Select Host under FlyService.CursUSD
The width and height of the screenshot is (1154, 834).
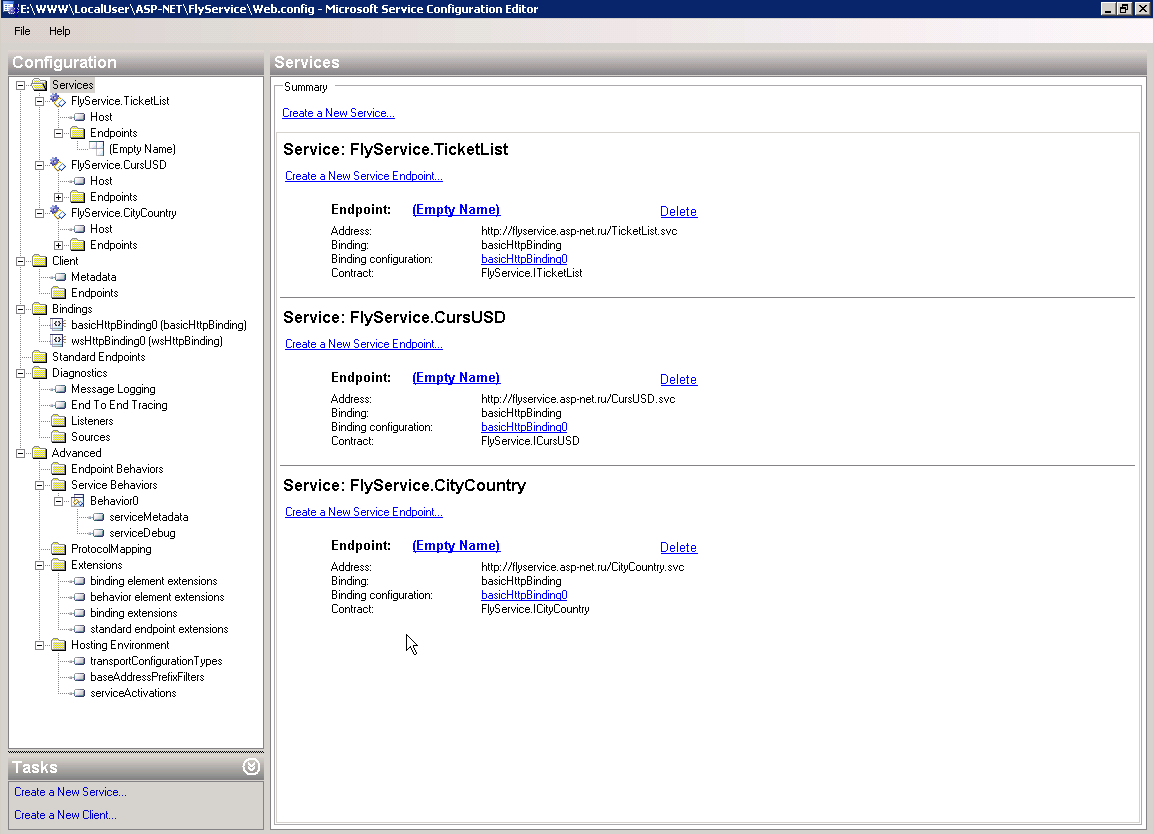(x=102, y=181)
